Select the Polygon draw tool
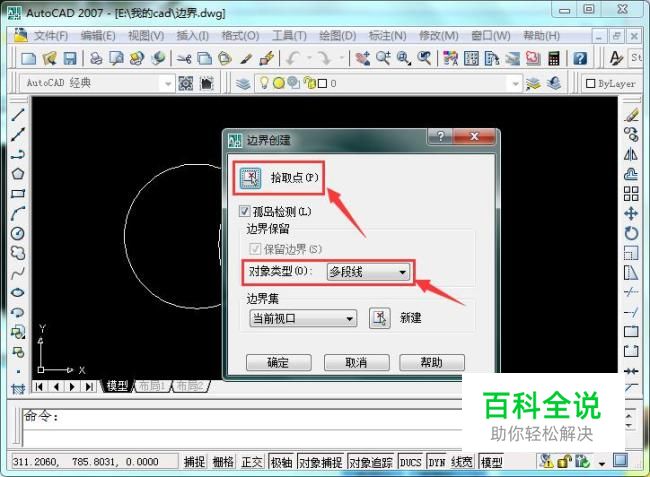This screenshot has width=650, height=477. pyautogui.click(x=17, y=174)
